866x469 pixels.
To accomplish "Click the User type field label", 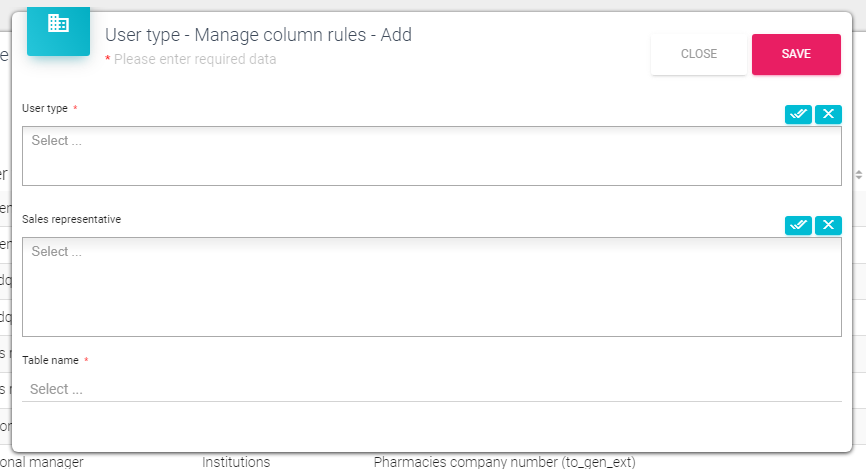I will tap(45, 108).
